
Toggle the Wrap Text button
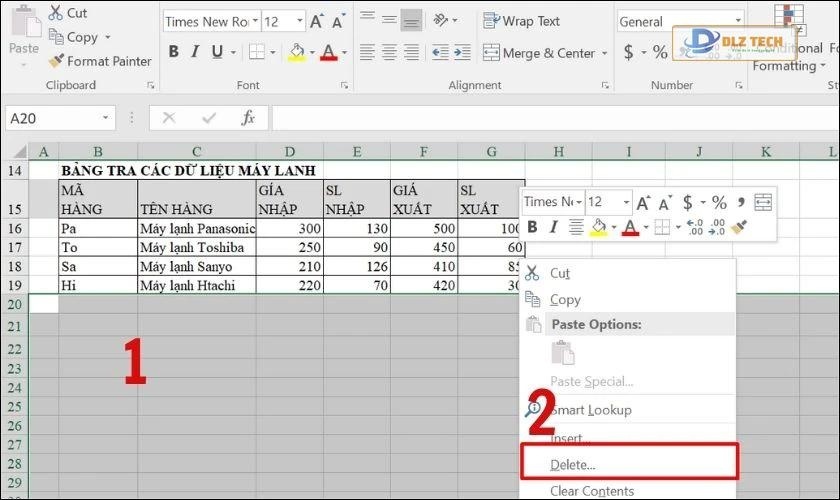coord(521,21)
